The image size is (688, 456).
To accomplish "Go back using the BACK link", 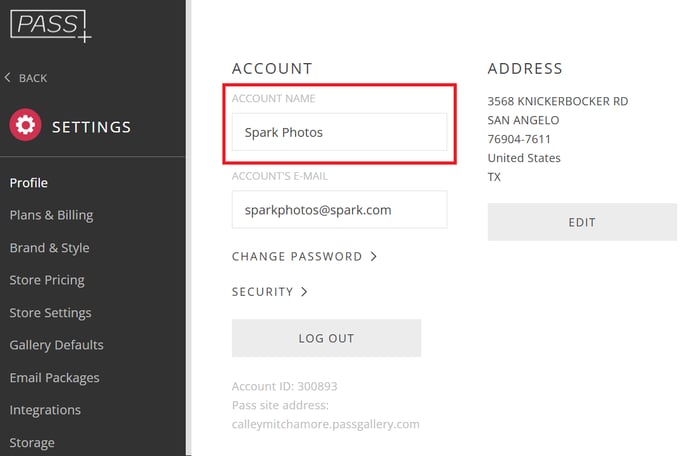I will click(x=33, y=78).
